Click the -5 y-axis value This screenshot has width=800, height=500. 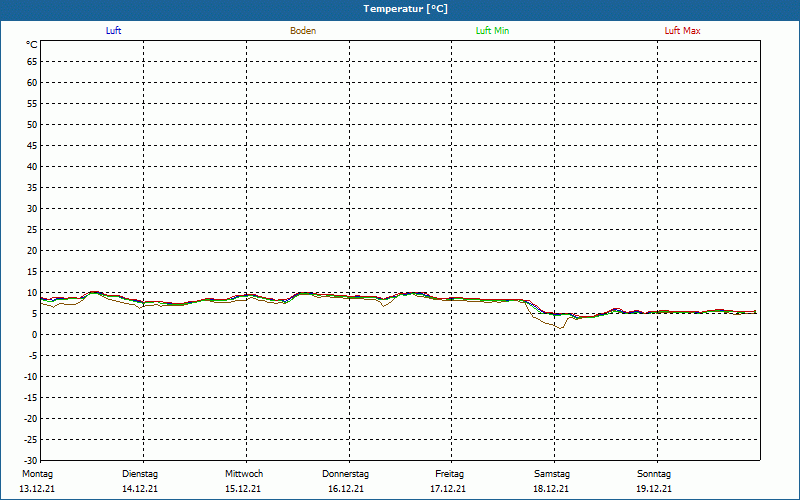[33, 356]
